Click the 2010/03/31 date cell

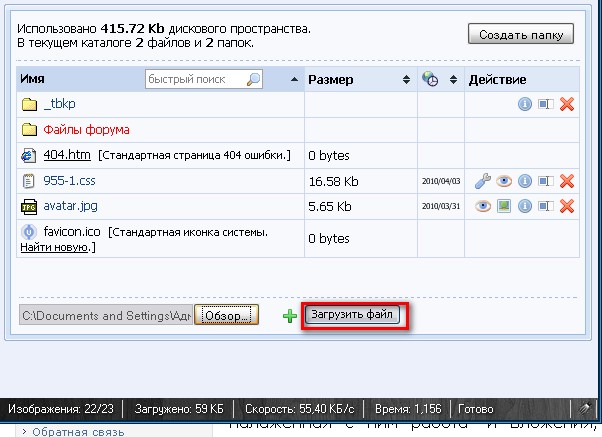441,206
